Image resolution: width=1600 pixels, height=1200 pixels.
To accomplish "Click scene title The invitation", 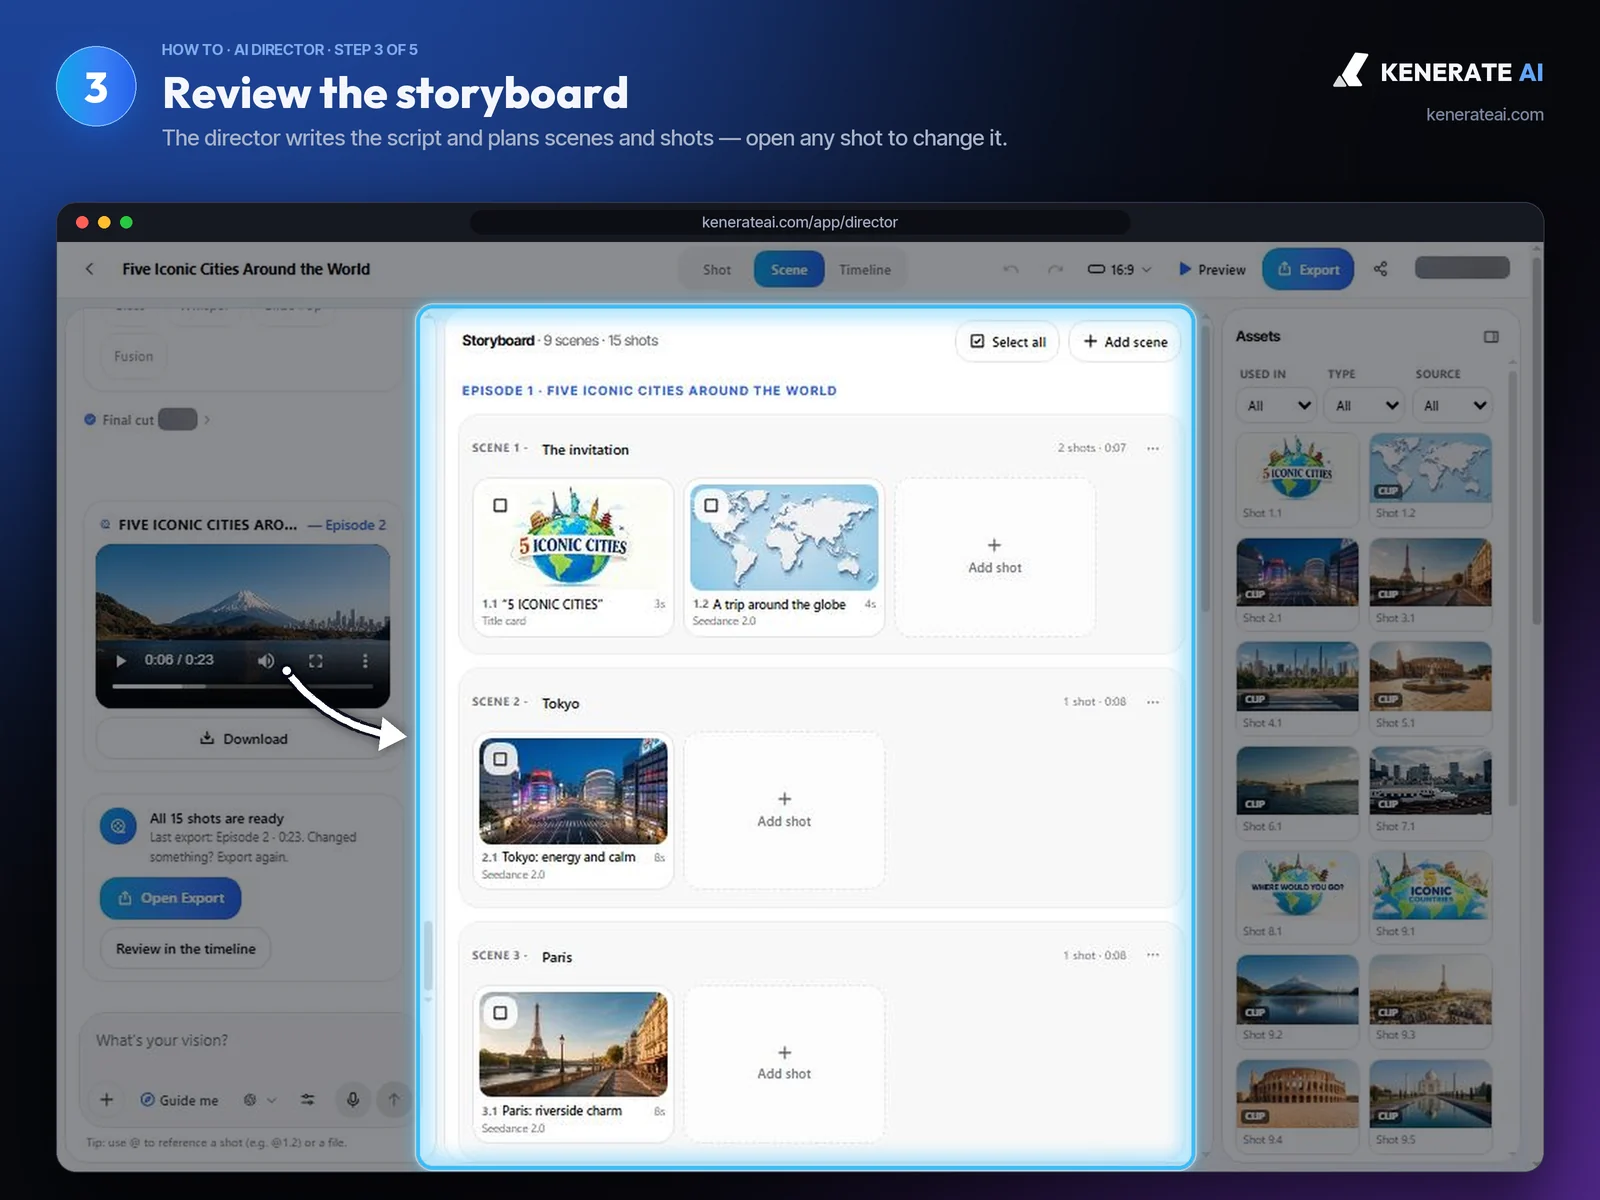I will pos(585,450).
